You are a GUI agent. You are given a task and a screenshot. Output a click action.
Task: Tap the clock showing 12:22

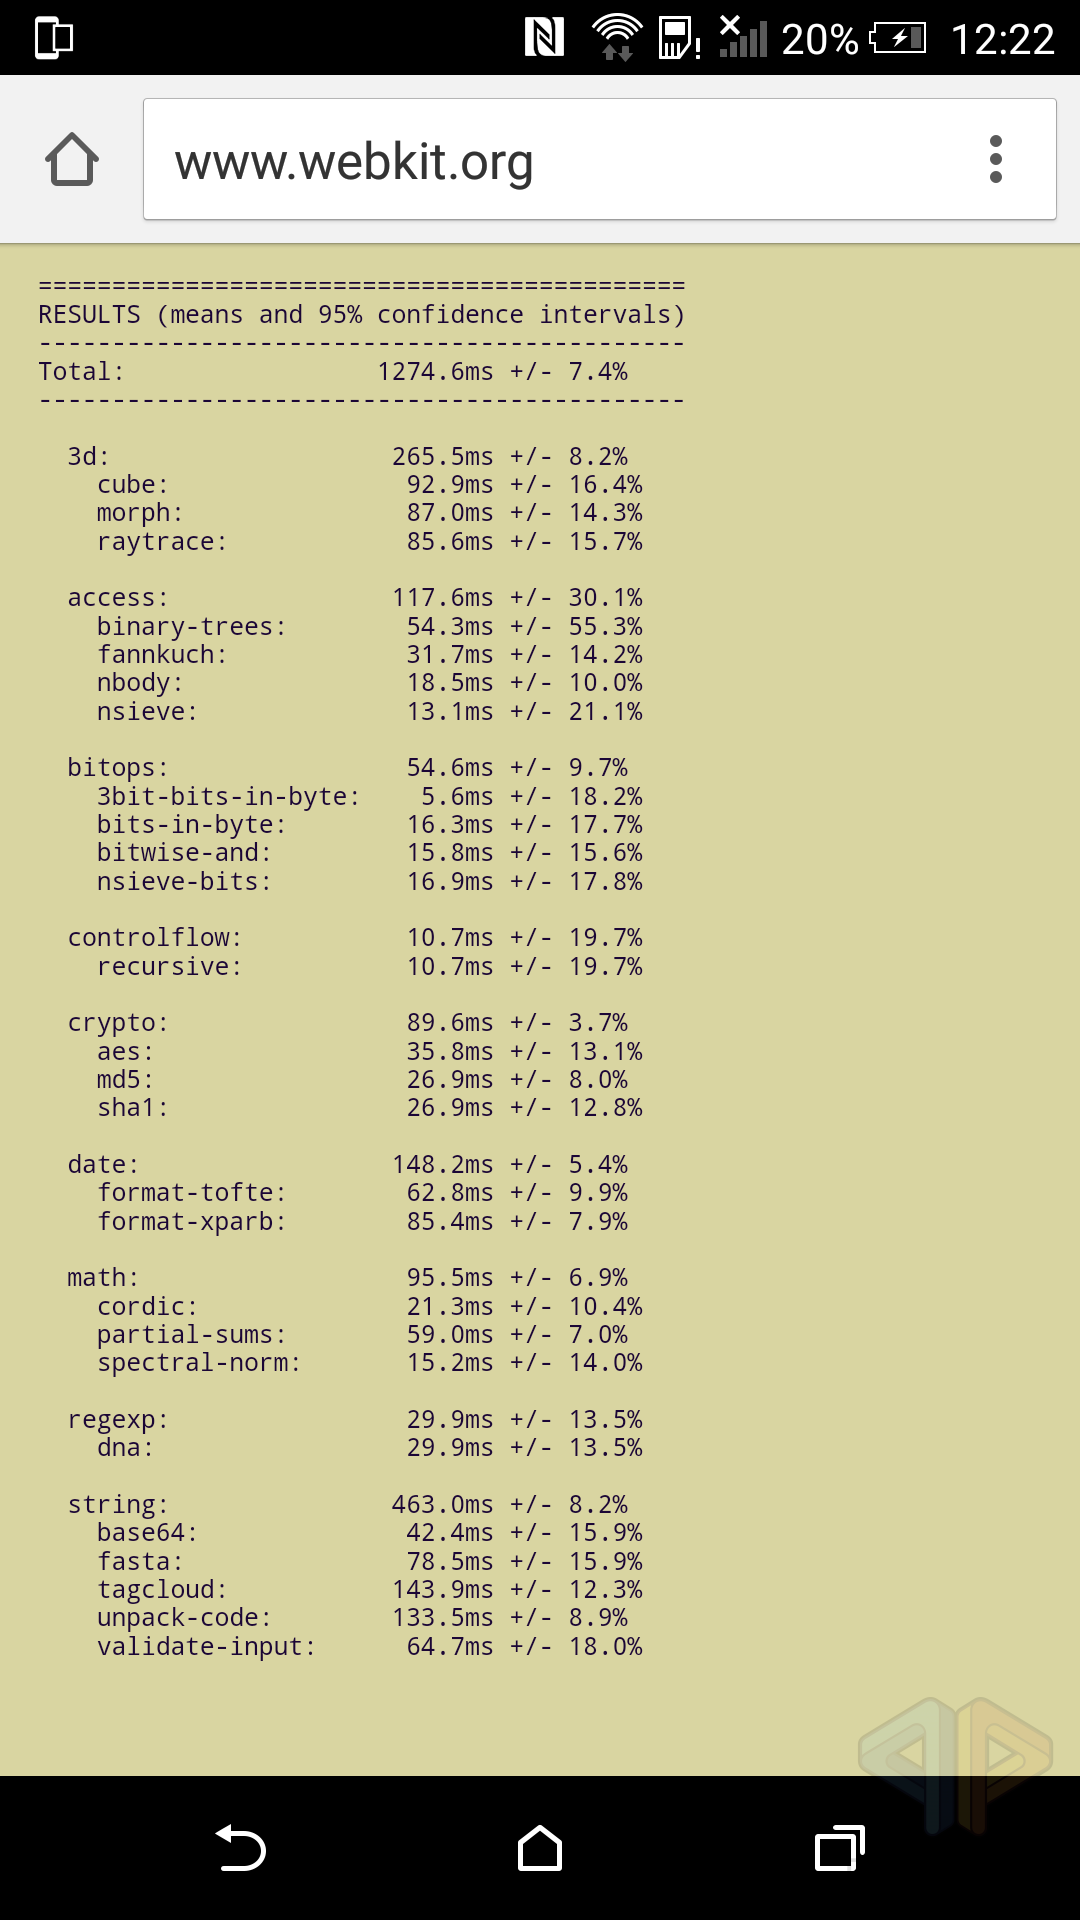point(1002,40)
